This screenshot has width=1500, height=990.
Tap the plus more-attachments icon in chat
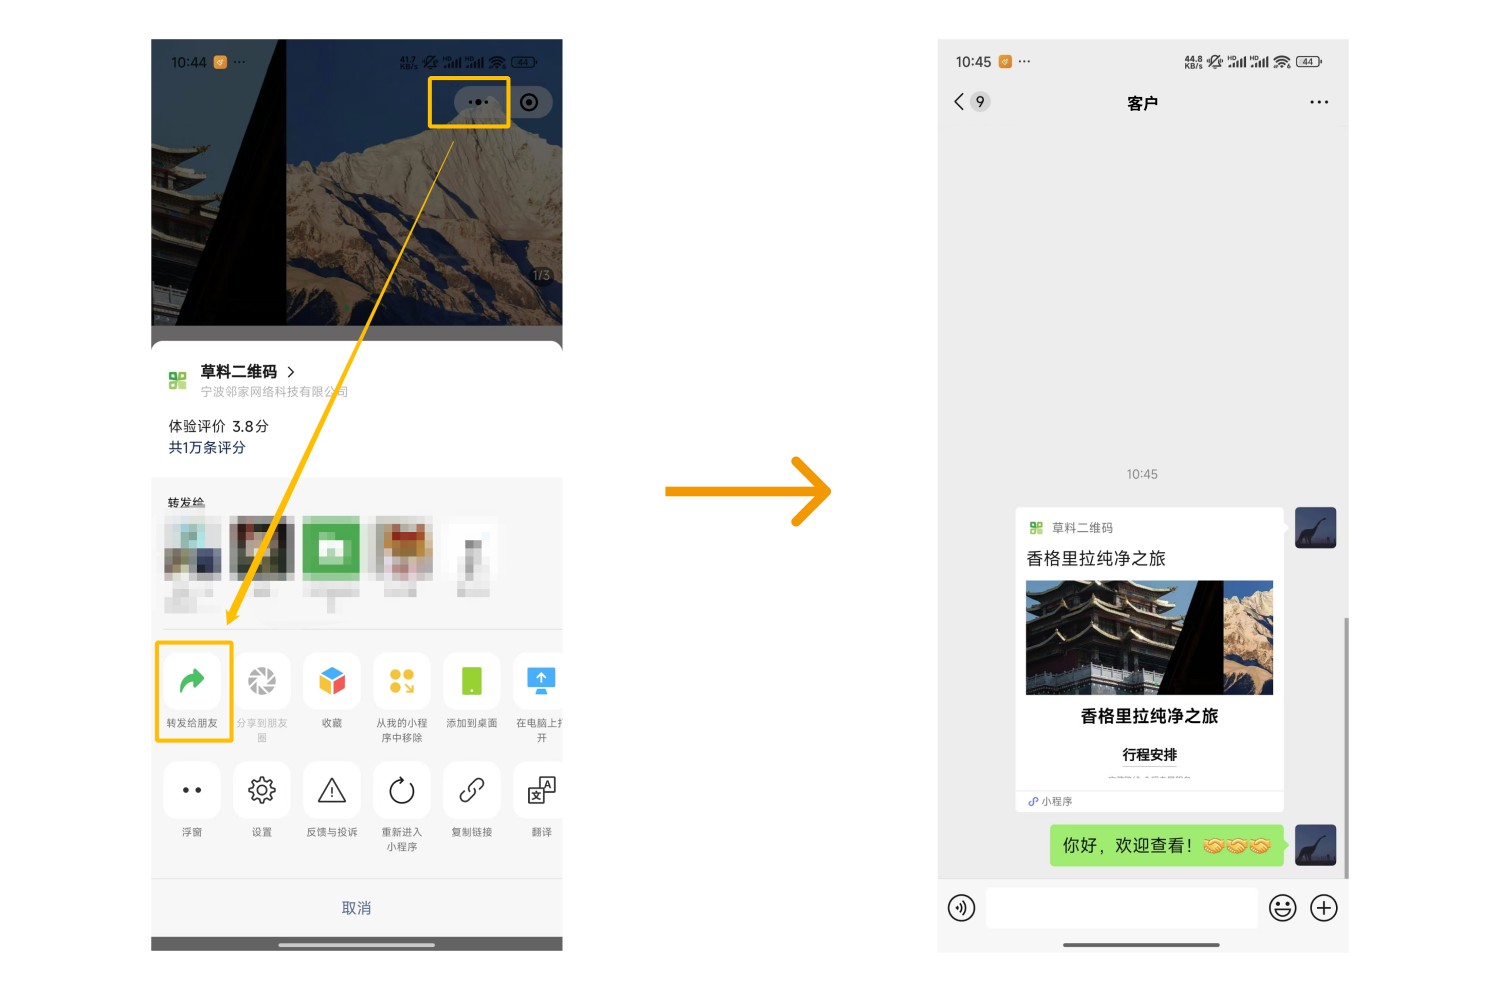click(x=1324, y=908)
